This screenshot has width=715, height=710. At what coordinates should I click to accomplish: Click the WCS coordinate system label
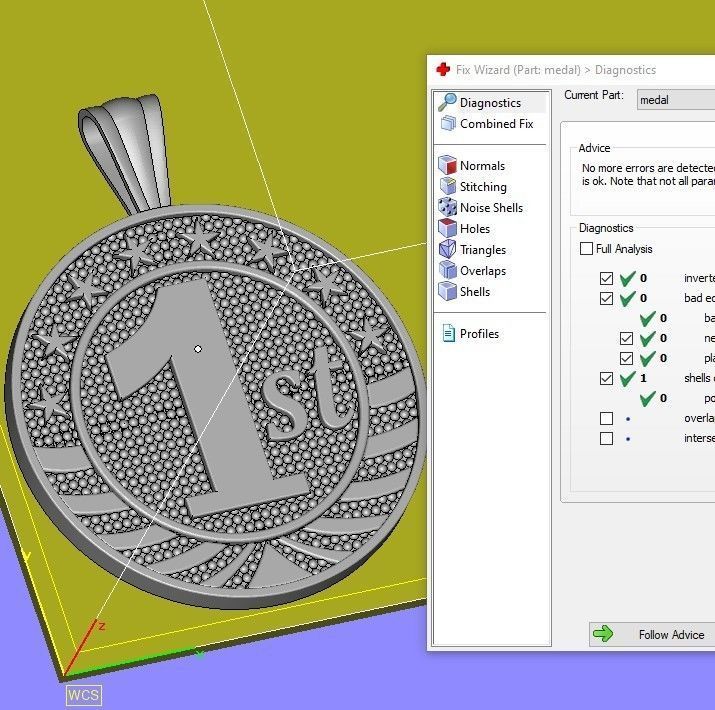click(x=84, y=695)
